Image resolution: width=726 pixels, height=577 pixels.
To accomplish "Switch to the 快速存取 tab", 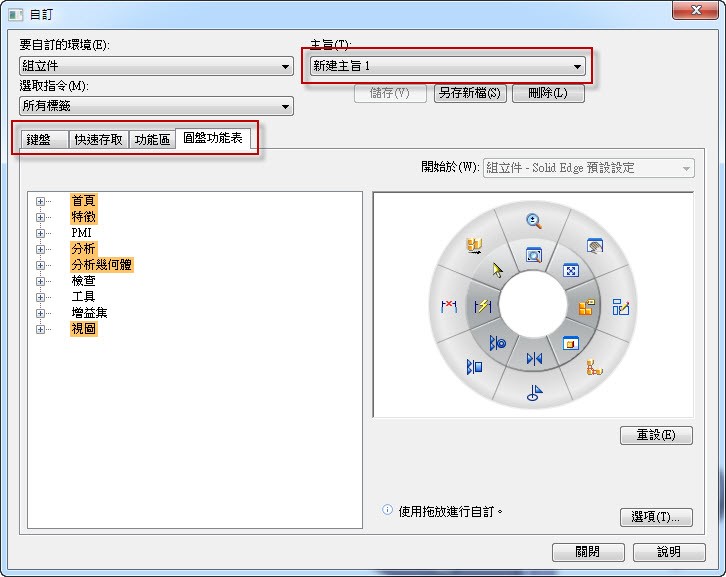I will pos(99,139).
